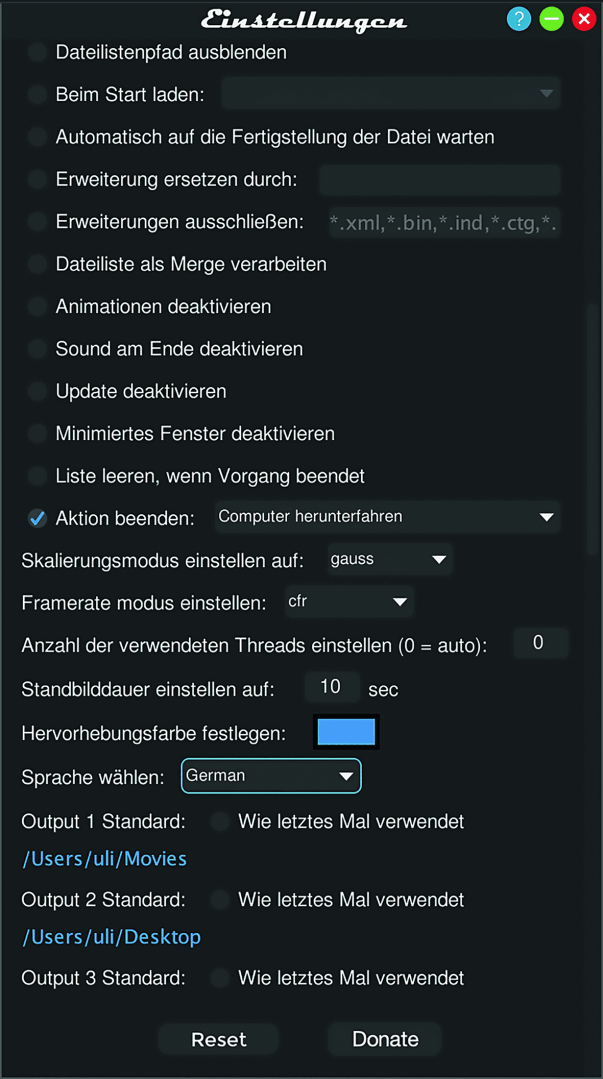Image resolution: width=603 pixels, height=1079 pixels.
Task: Uncheck the "Aktion beenden" checkbox
Action: click(x=37, y=518)
